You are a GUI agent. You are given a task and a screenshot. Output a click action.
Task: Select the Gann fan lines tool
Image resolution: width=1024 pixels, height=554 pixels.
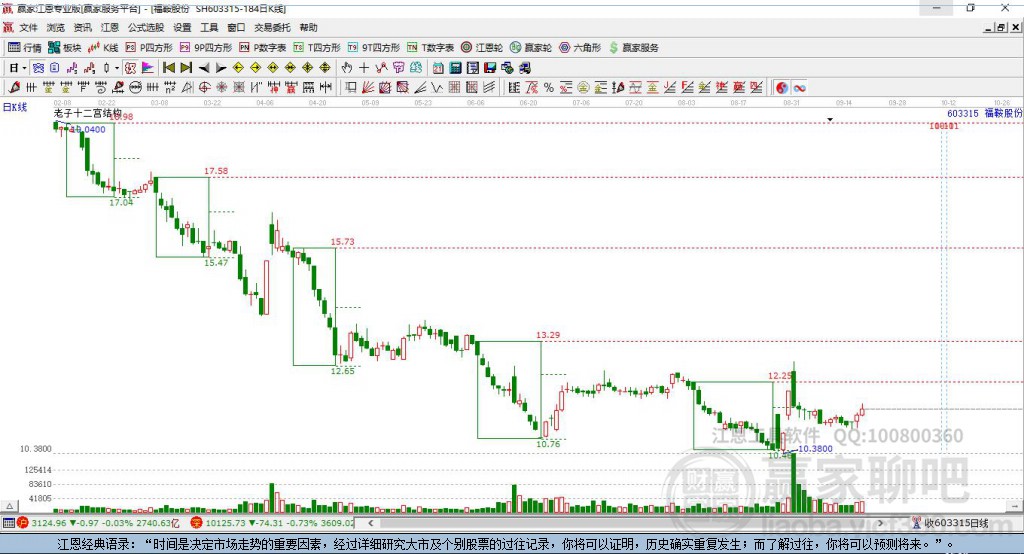point(368,88)
